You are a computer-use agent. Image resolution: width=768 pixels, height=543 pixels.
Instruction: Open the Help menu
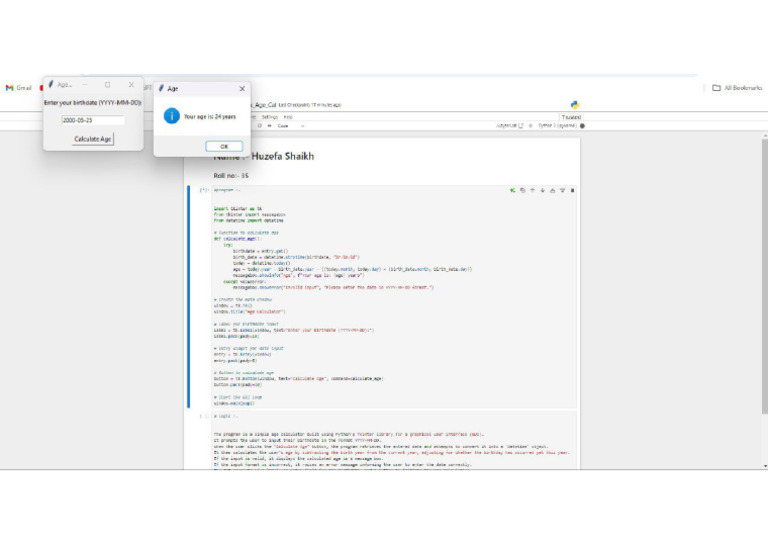pos(288,116)
